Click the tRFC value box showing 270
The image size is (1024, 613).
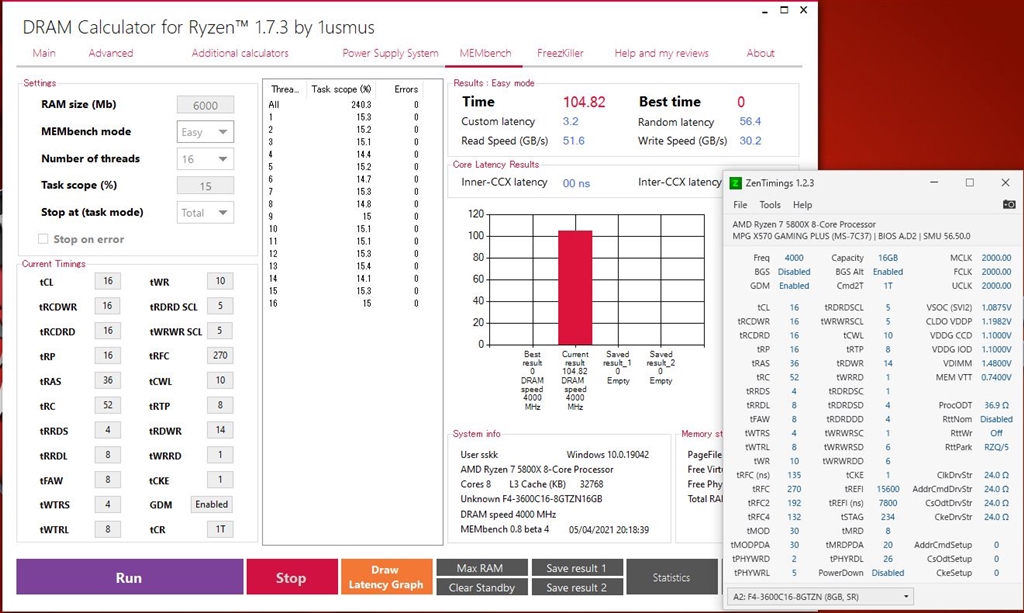pos(220,355)
